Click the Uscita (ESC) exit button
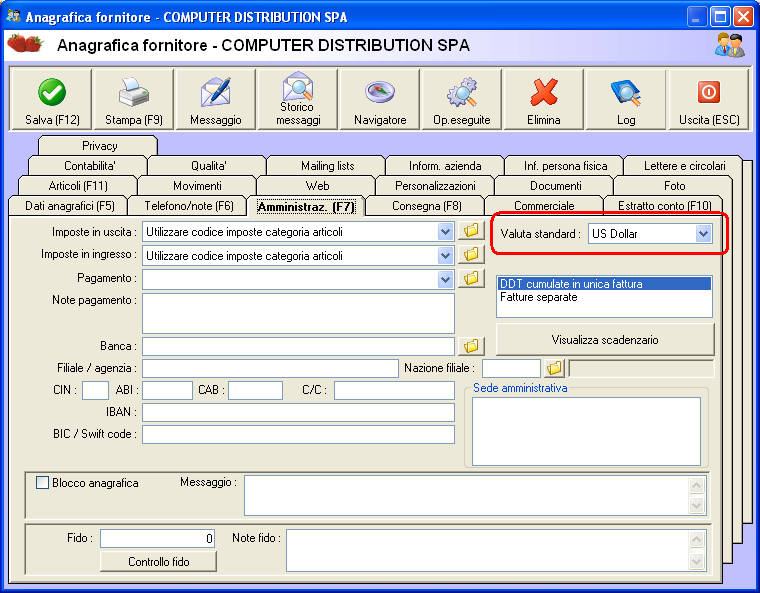 point(709,99)
